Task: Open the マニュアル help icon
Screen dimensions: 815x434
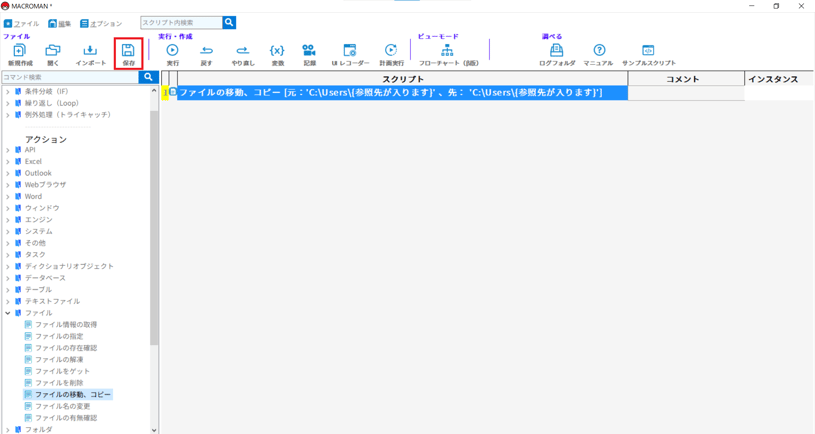Action: (599, 50)
